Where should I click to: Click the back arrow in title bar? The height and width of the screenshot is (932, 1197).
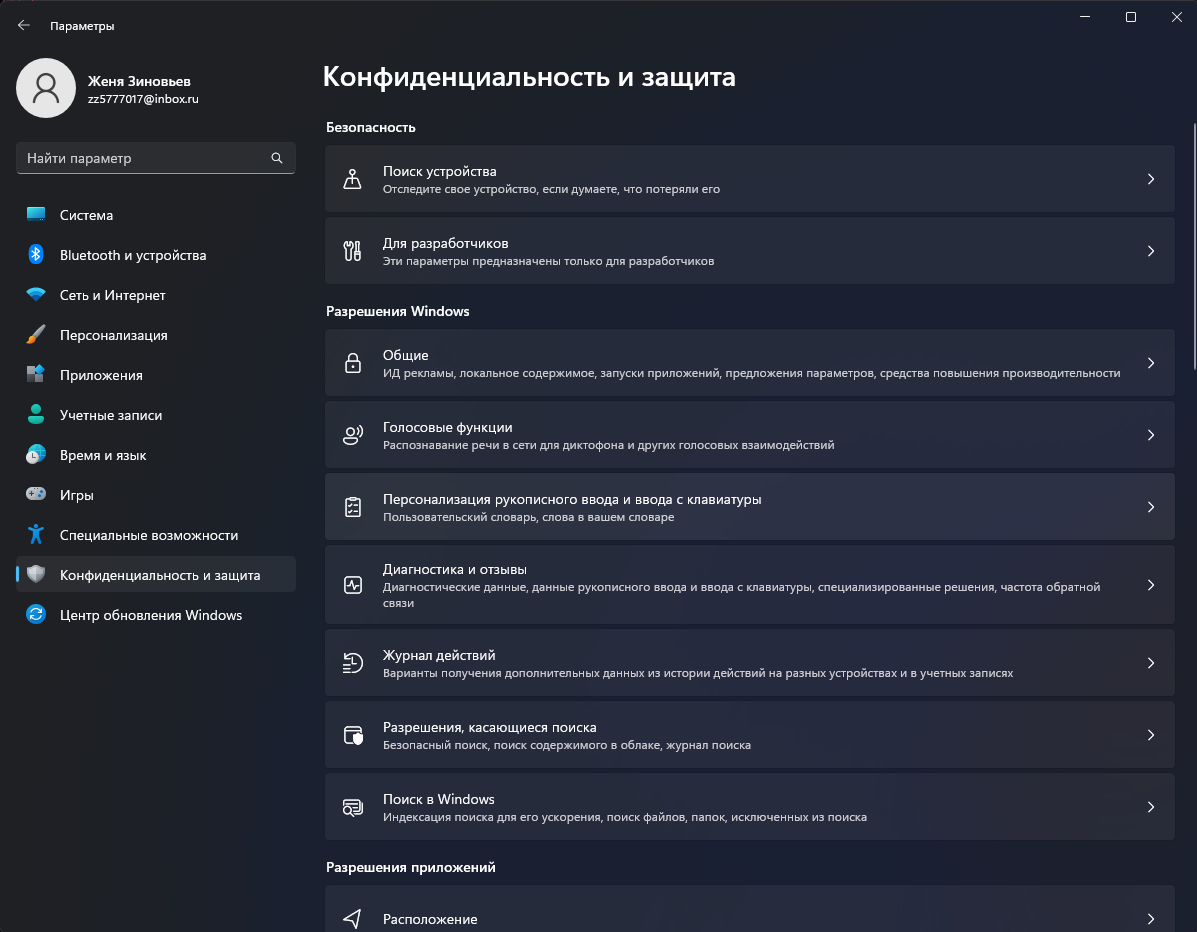click(x=24, y=25)
